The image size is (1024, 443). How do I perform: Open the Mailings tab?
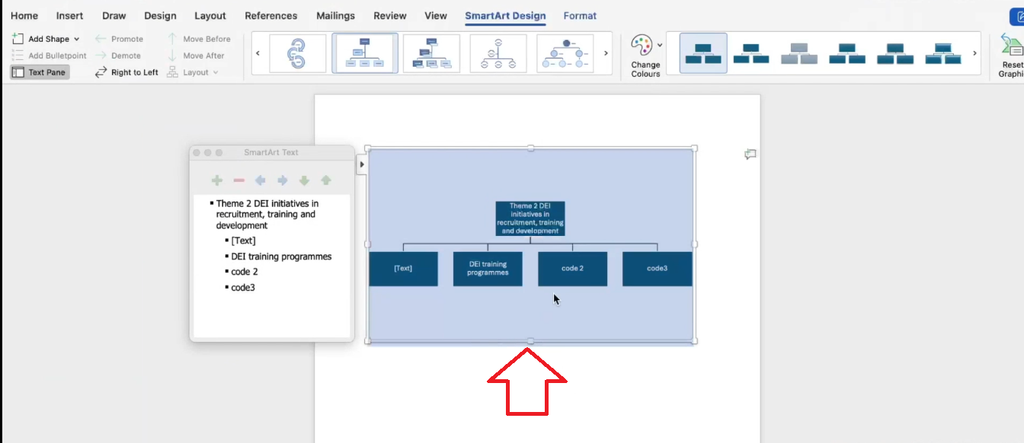pyautogui.click(x=336, y=16)
